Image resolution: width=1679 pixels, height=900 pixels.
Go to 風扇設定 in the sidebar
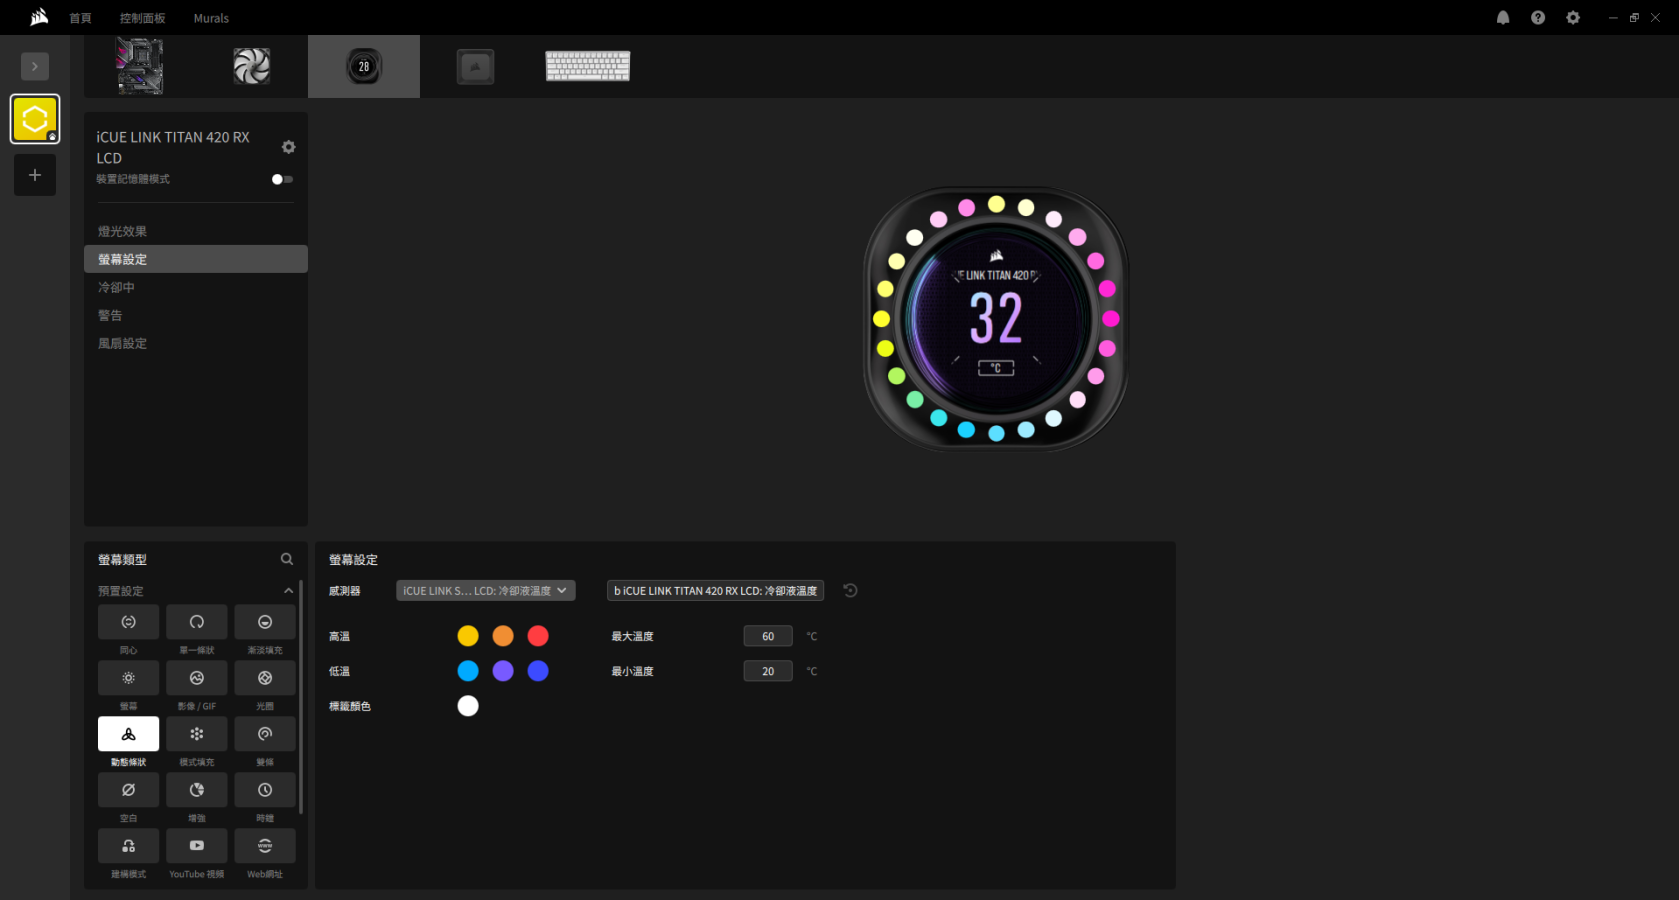tap(122, 343)
